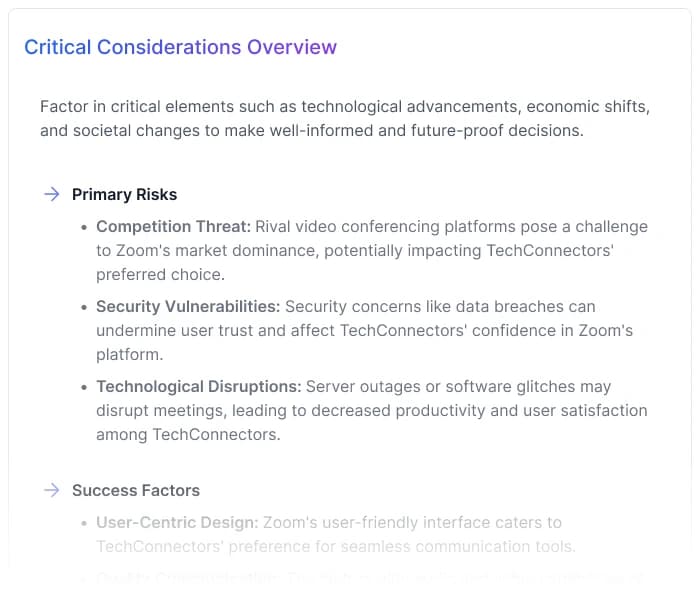Select the Technological Disruptions bold label
This screenshot has width=700, height=600.
[x=198, y=386]
